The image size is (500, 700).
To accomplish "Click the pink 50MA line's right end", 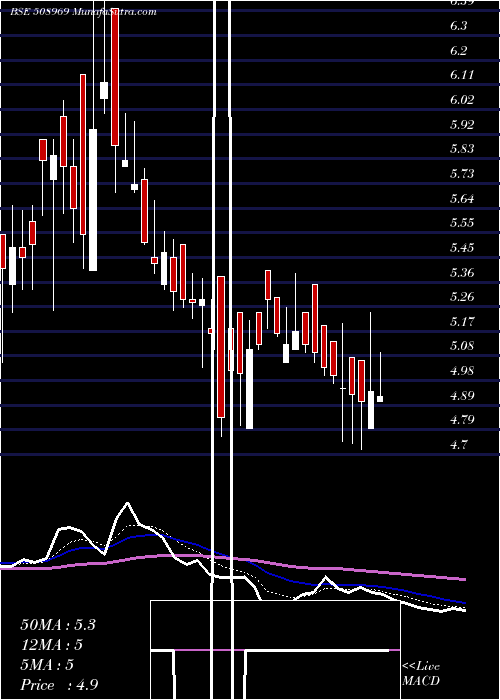I will tap(464, 579).
